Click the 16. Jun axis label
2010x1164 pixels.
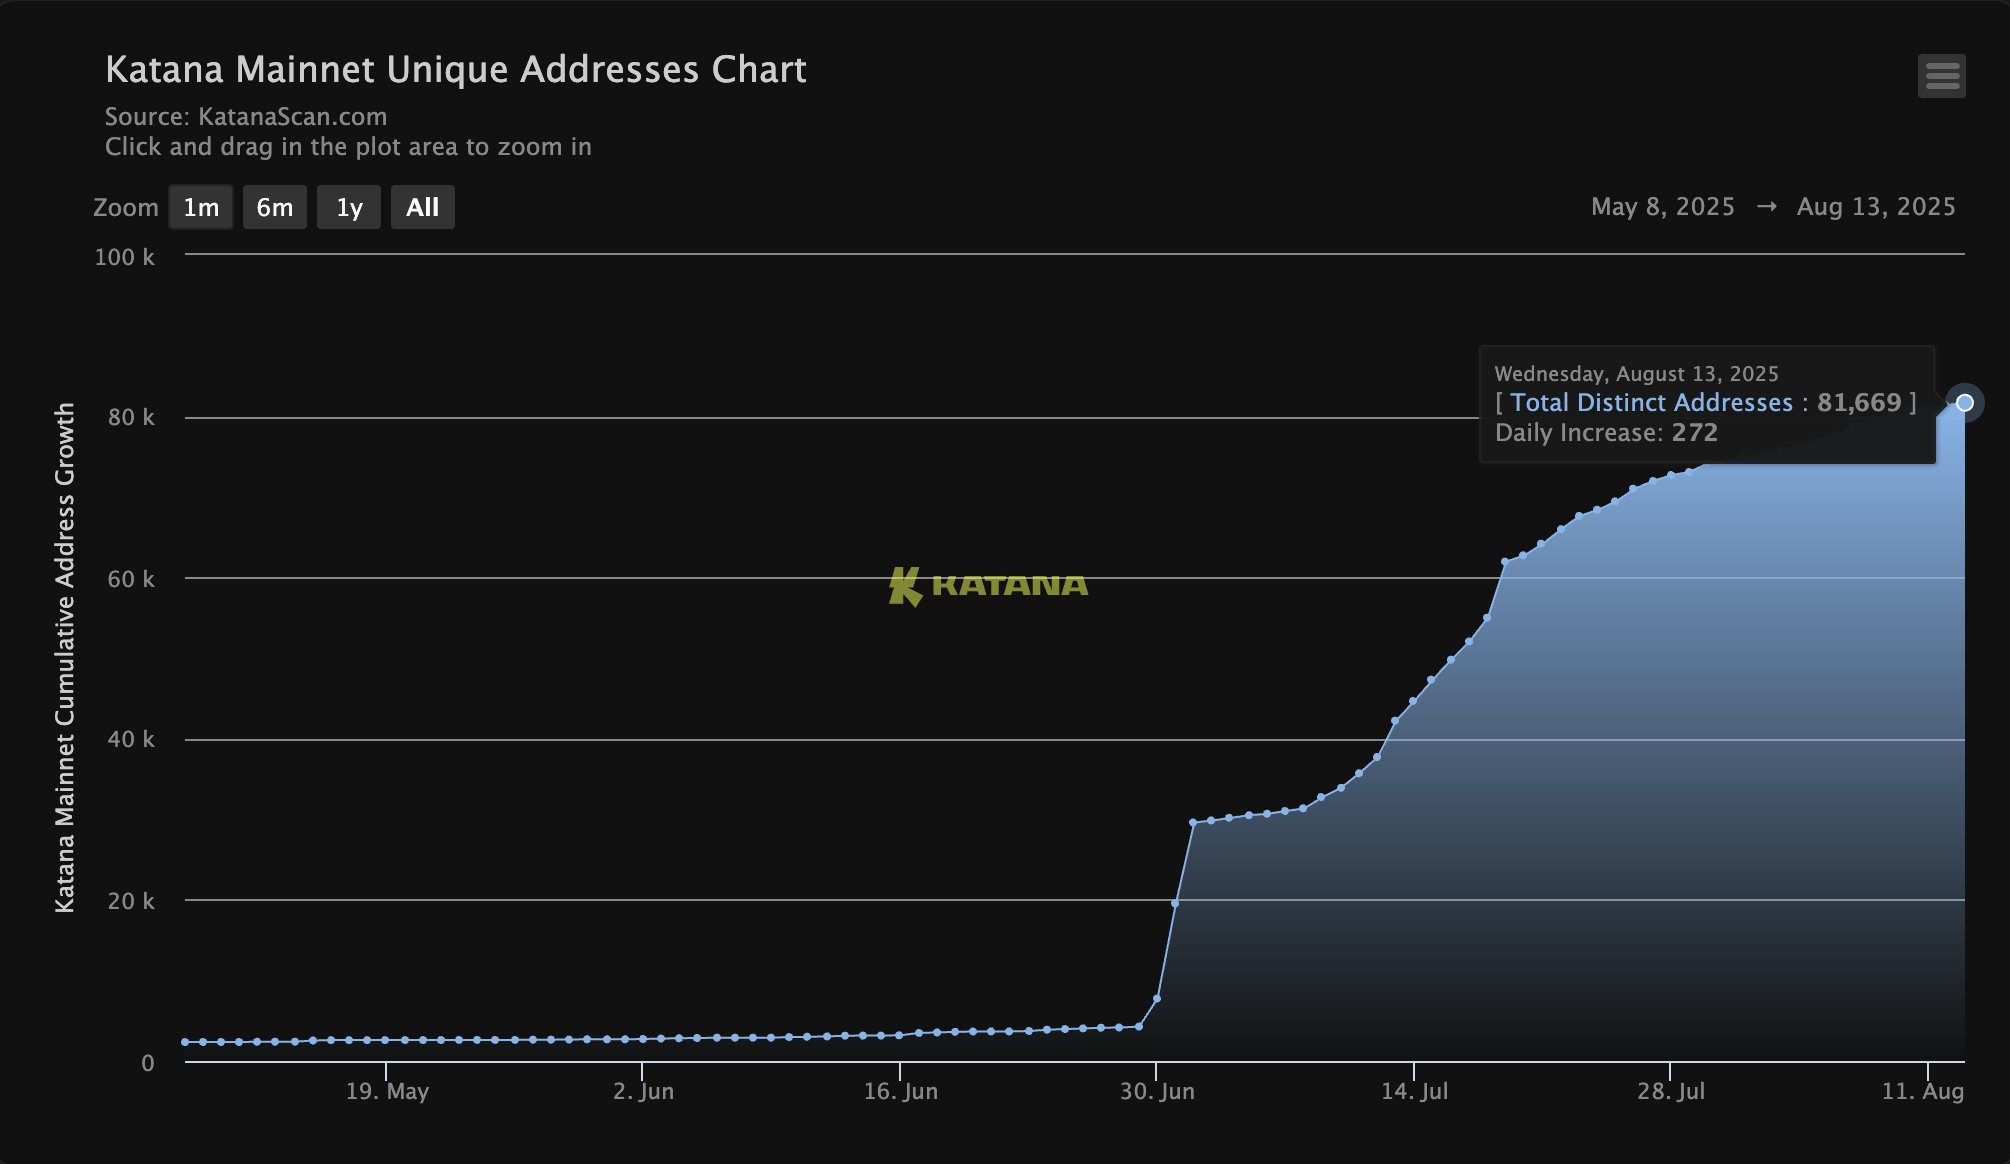click(x=900, y=1091)
